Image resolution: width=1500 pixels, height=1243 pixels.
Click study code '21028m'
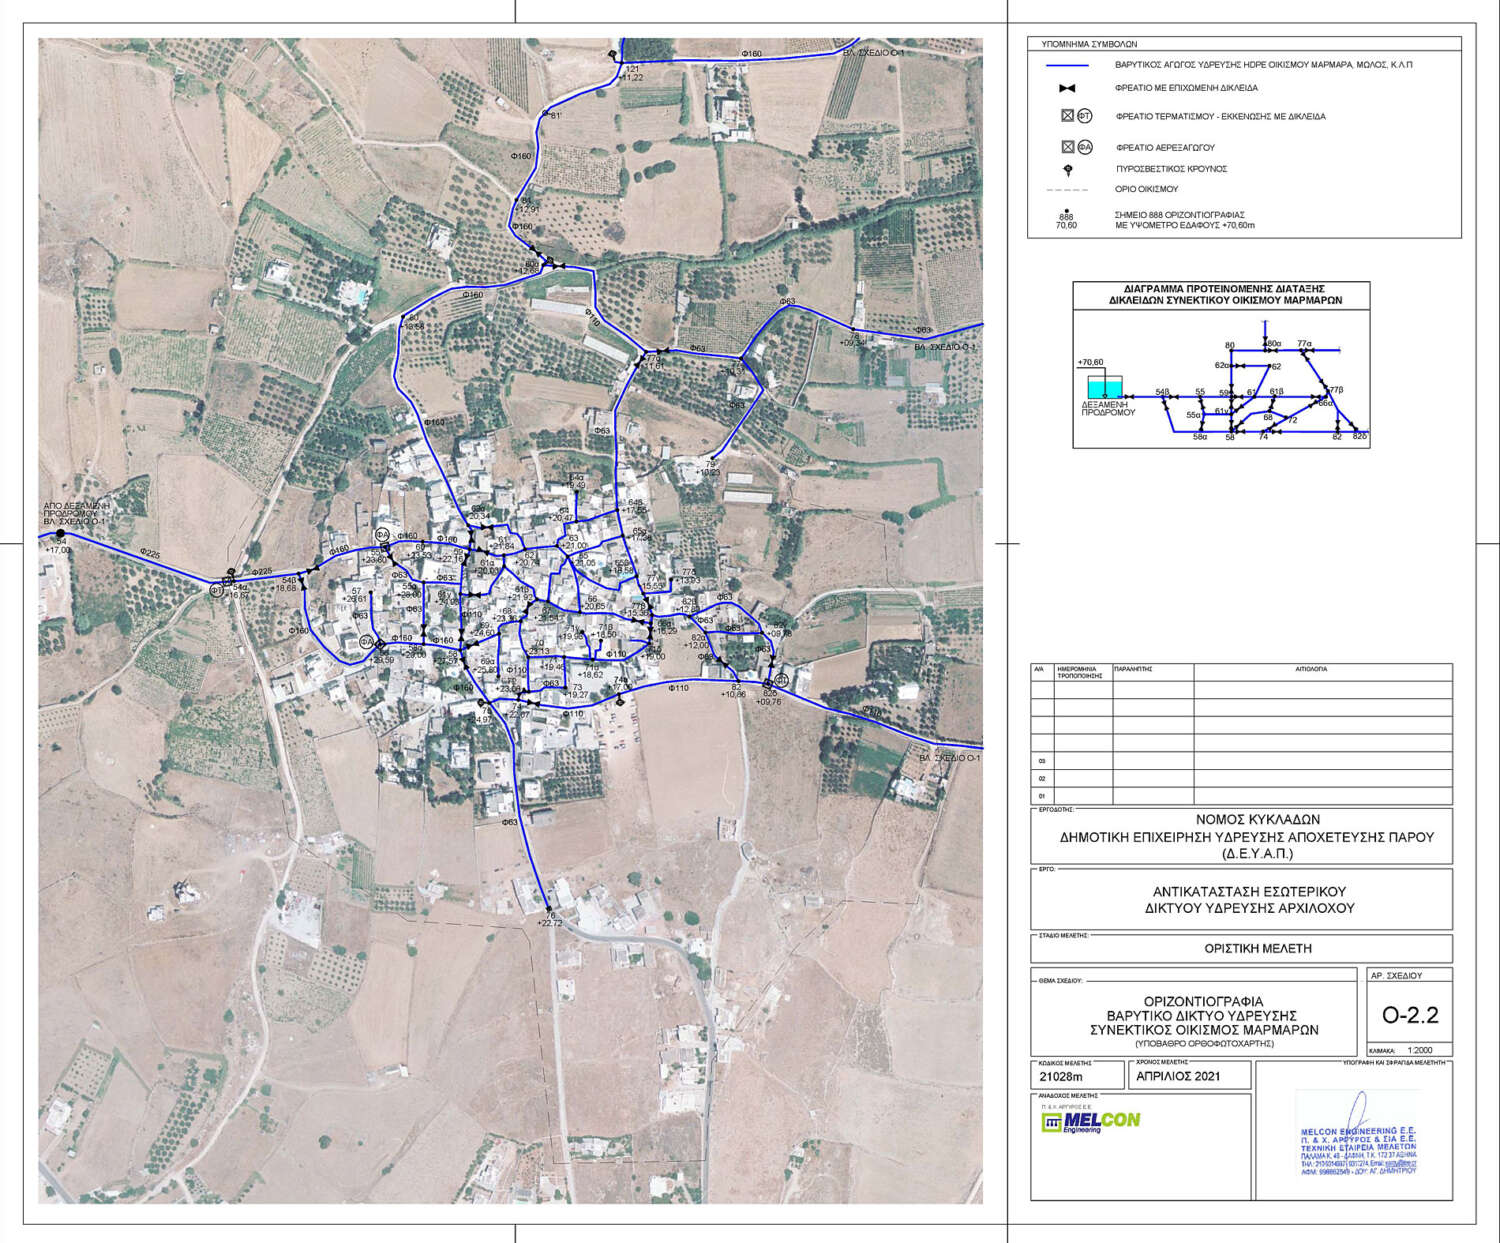click(x=1061, y=1078)
